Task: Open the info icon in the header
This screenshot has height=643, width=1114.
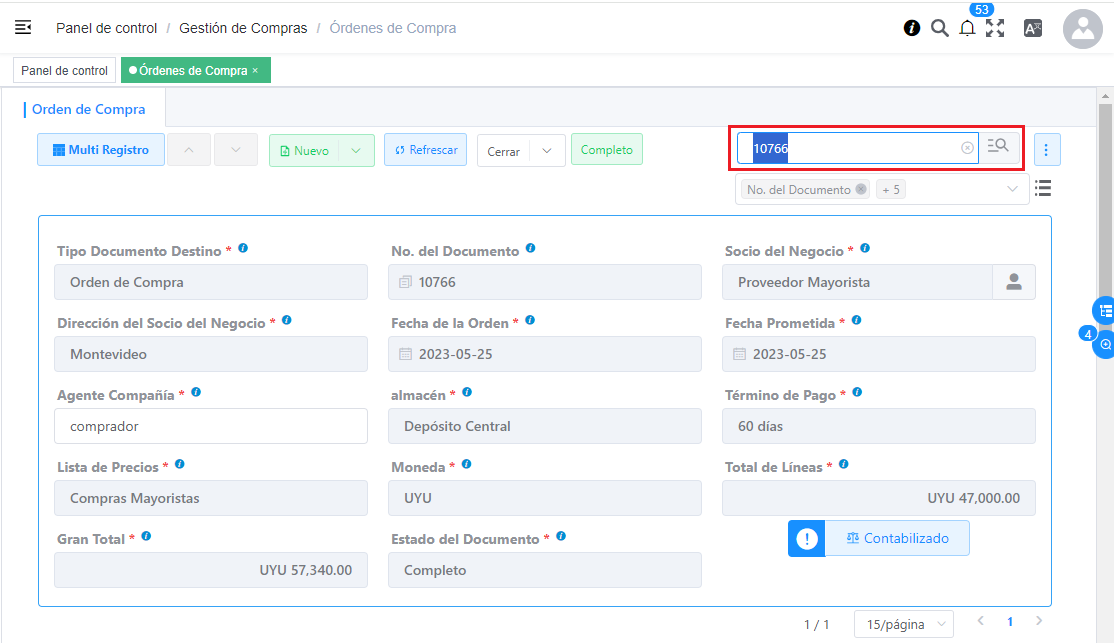Action: coord(912,28)
